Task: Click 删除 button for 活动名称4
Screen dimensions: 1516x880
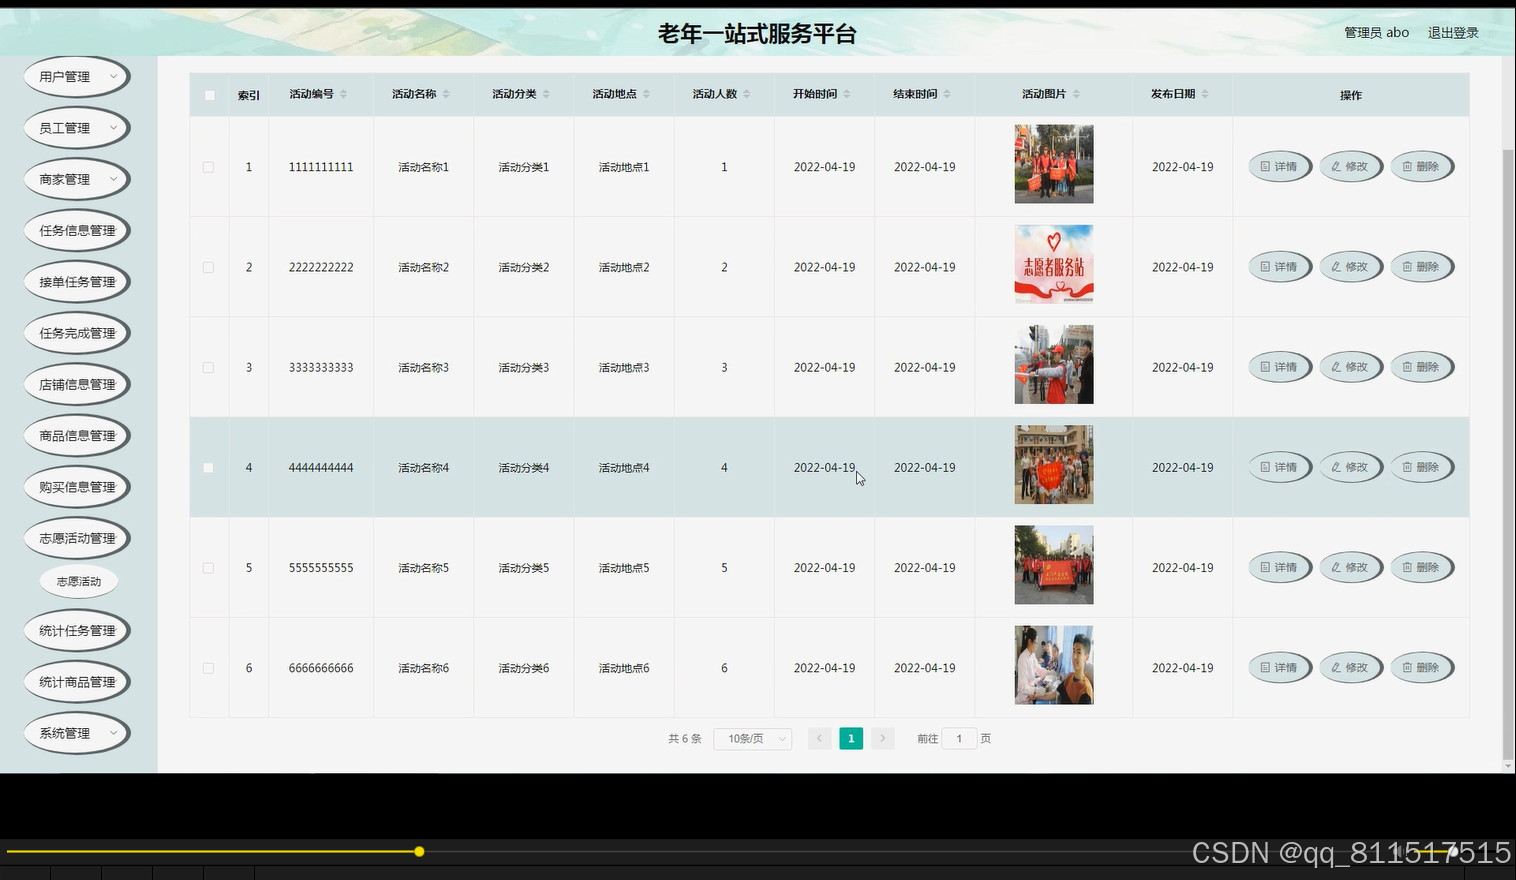Action: tap(1421, 467)
